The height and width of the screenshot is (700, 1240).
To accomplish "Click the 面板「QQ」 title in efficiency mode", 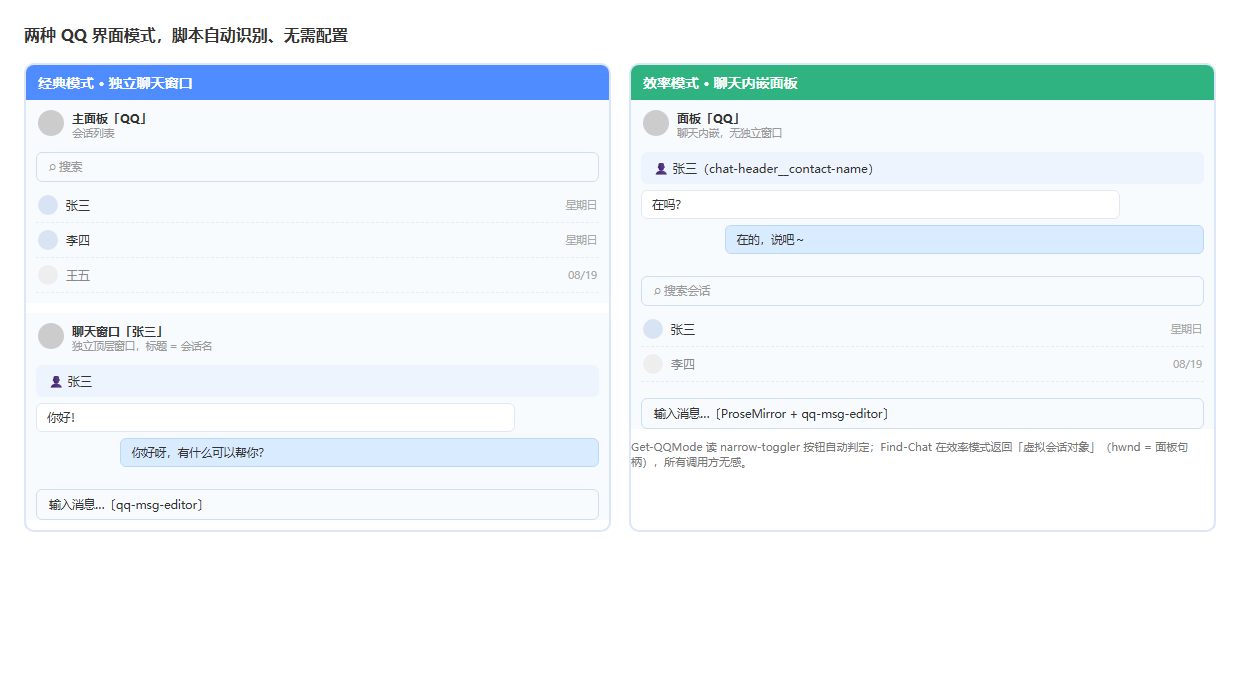I will tap(709, 118).
